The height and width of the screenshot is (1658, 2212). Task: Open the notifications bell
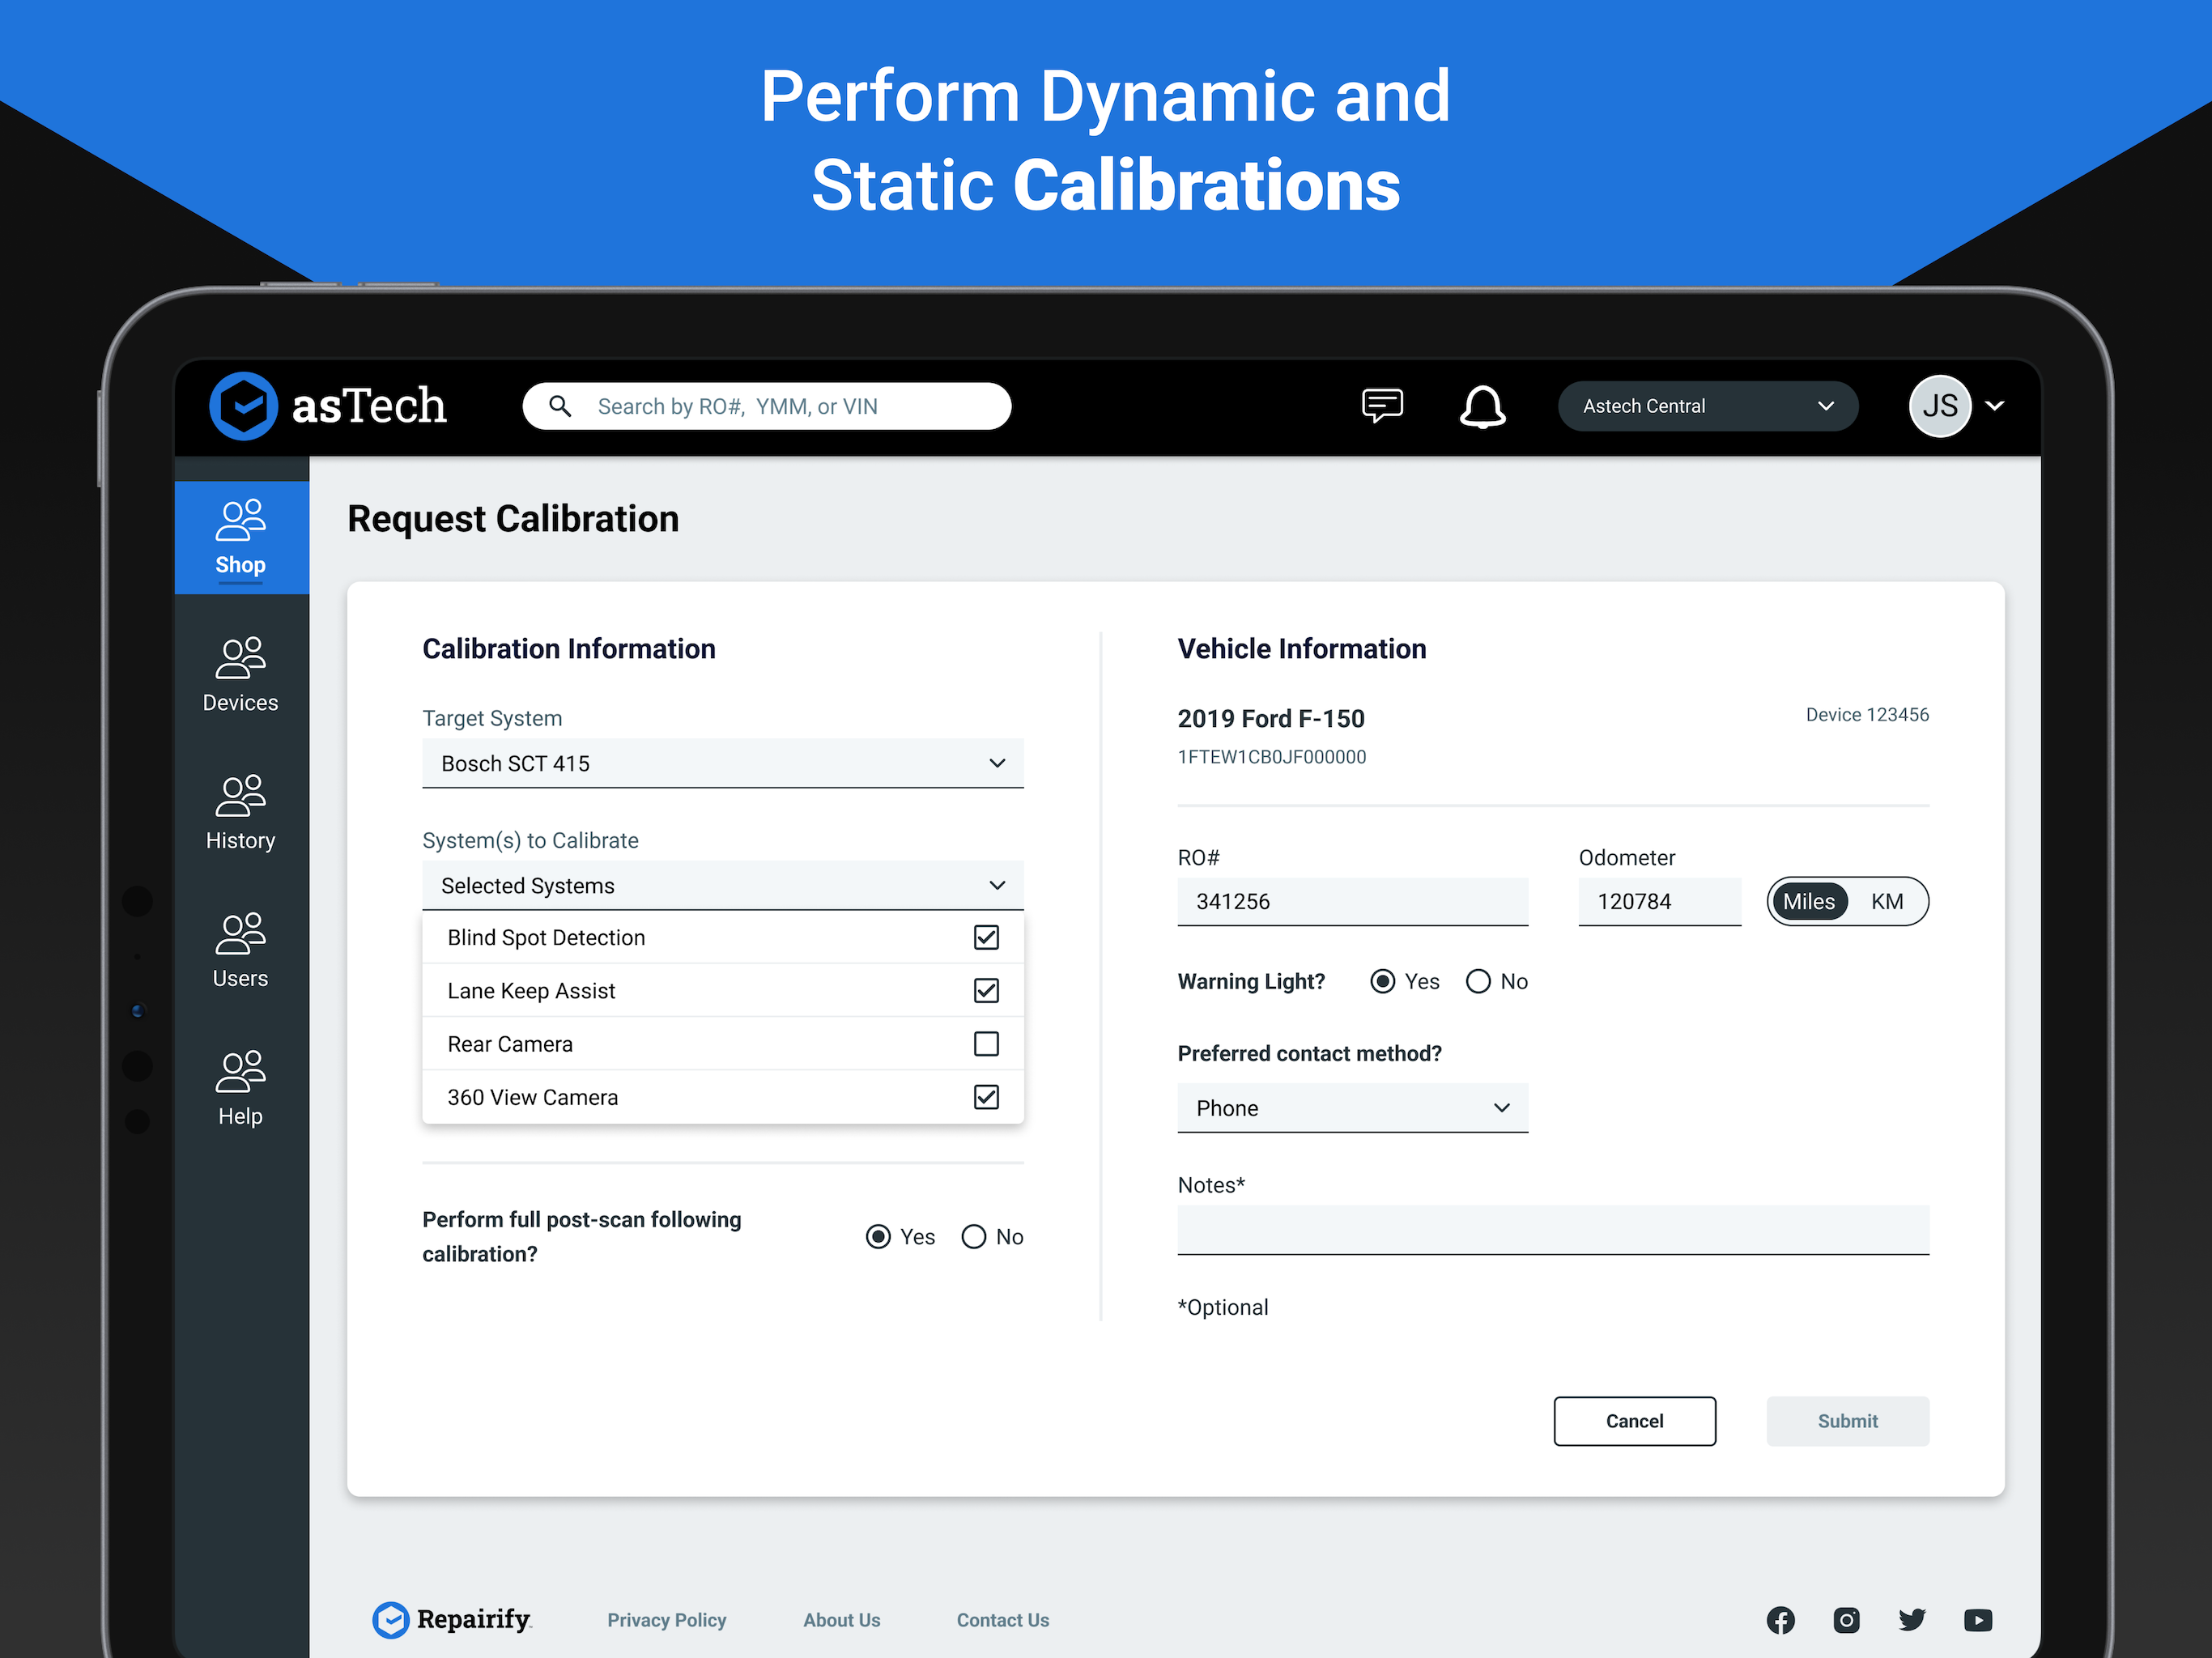(1482, 406)
